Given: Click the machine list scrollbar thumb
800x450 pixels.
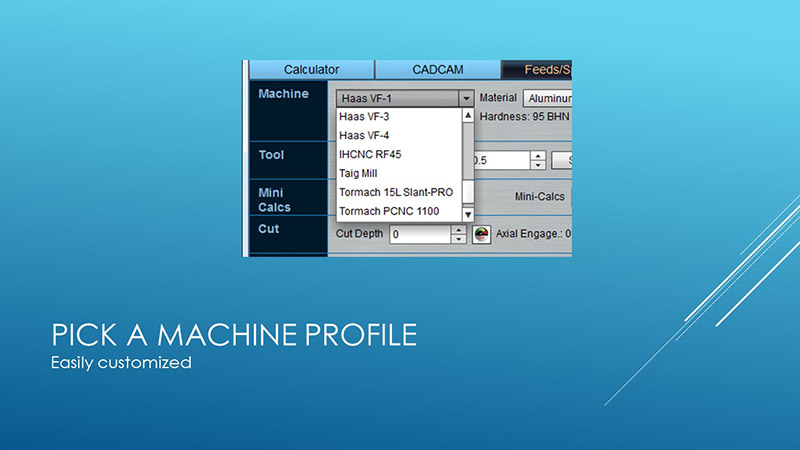Looking at the screenshot, I should pos(467,150).
